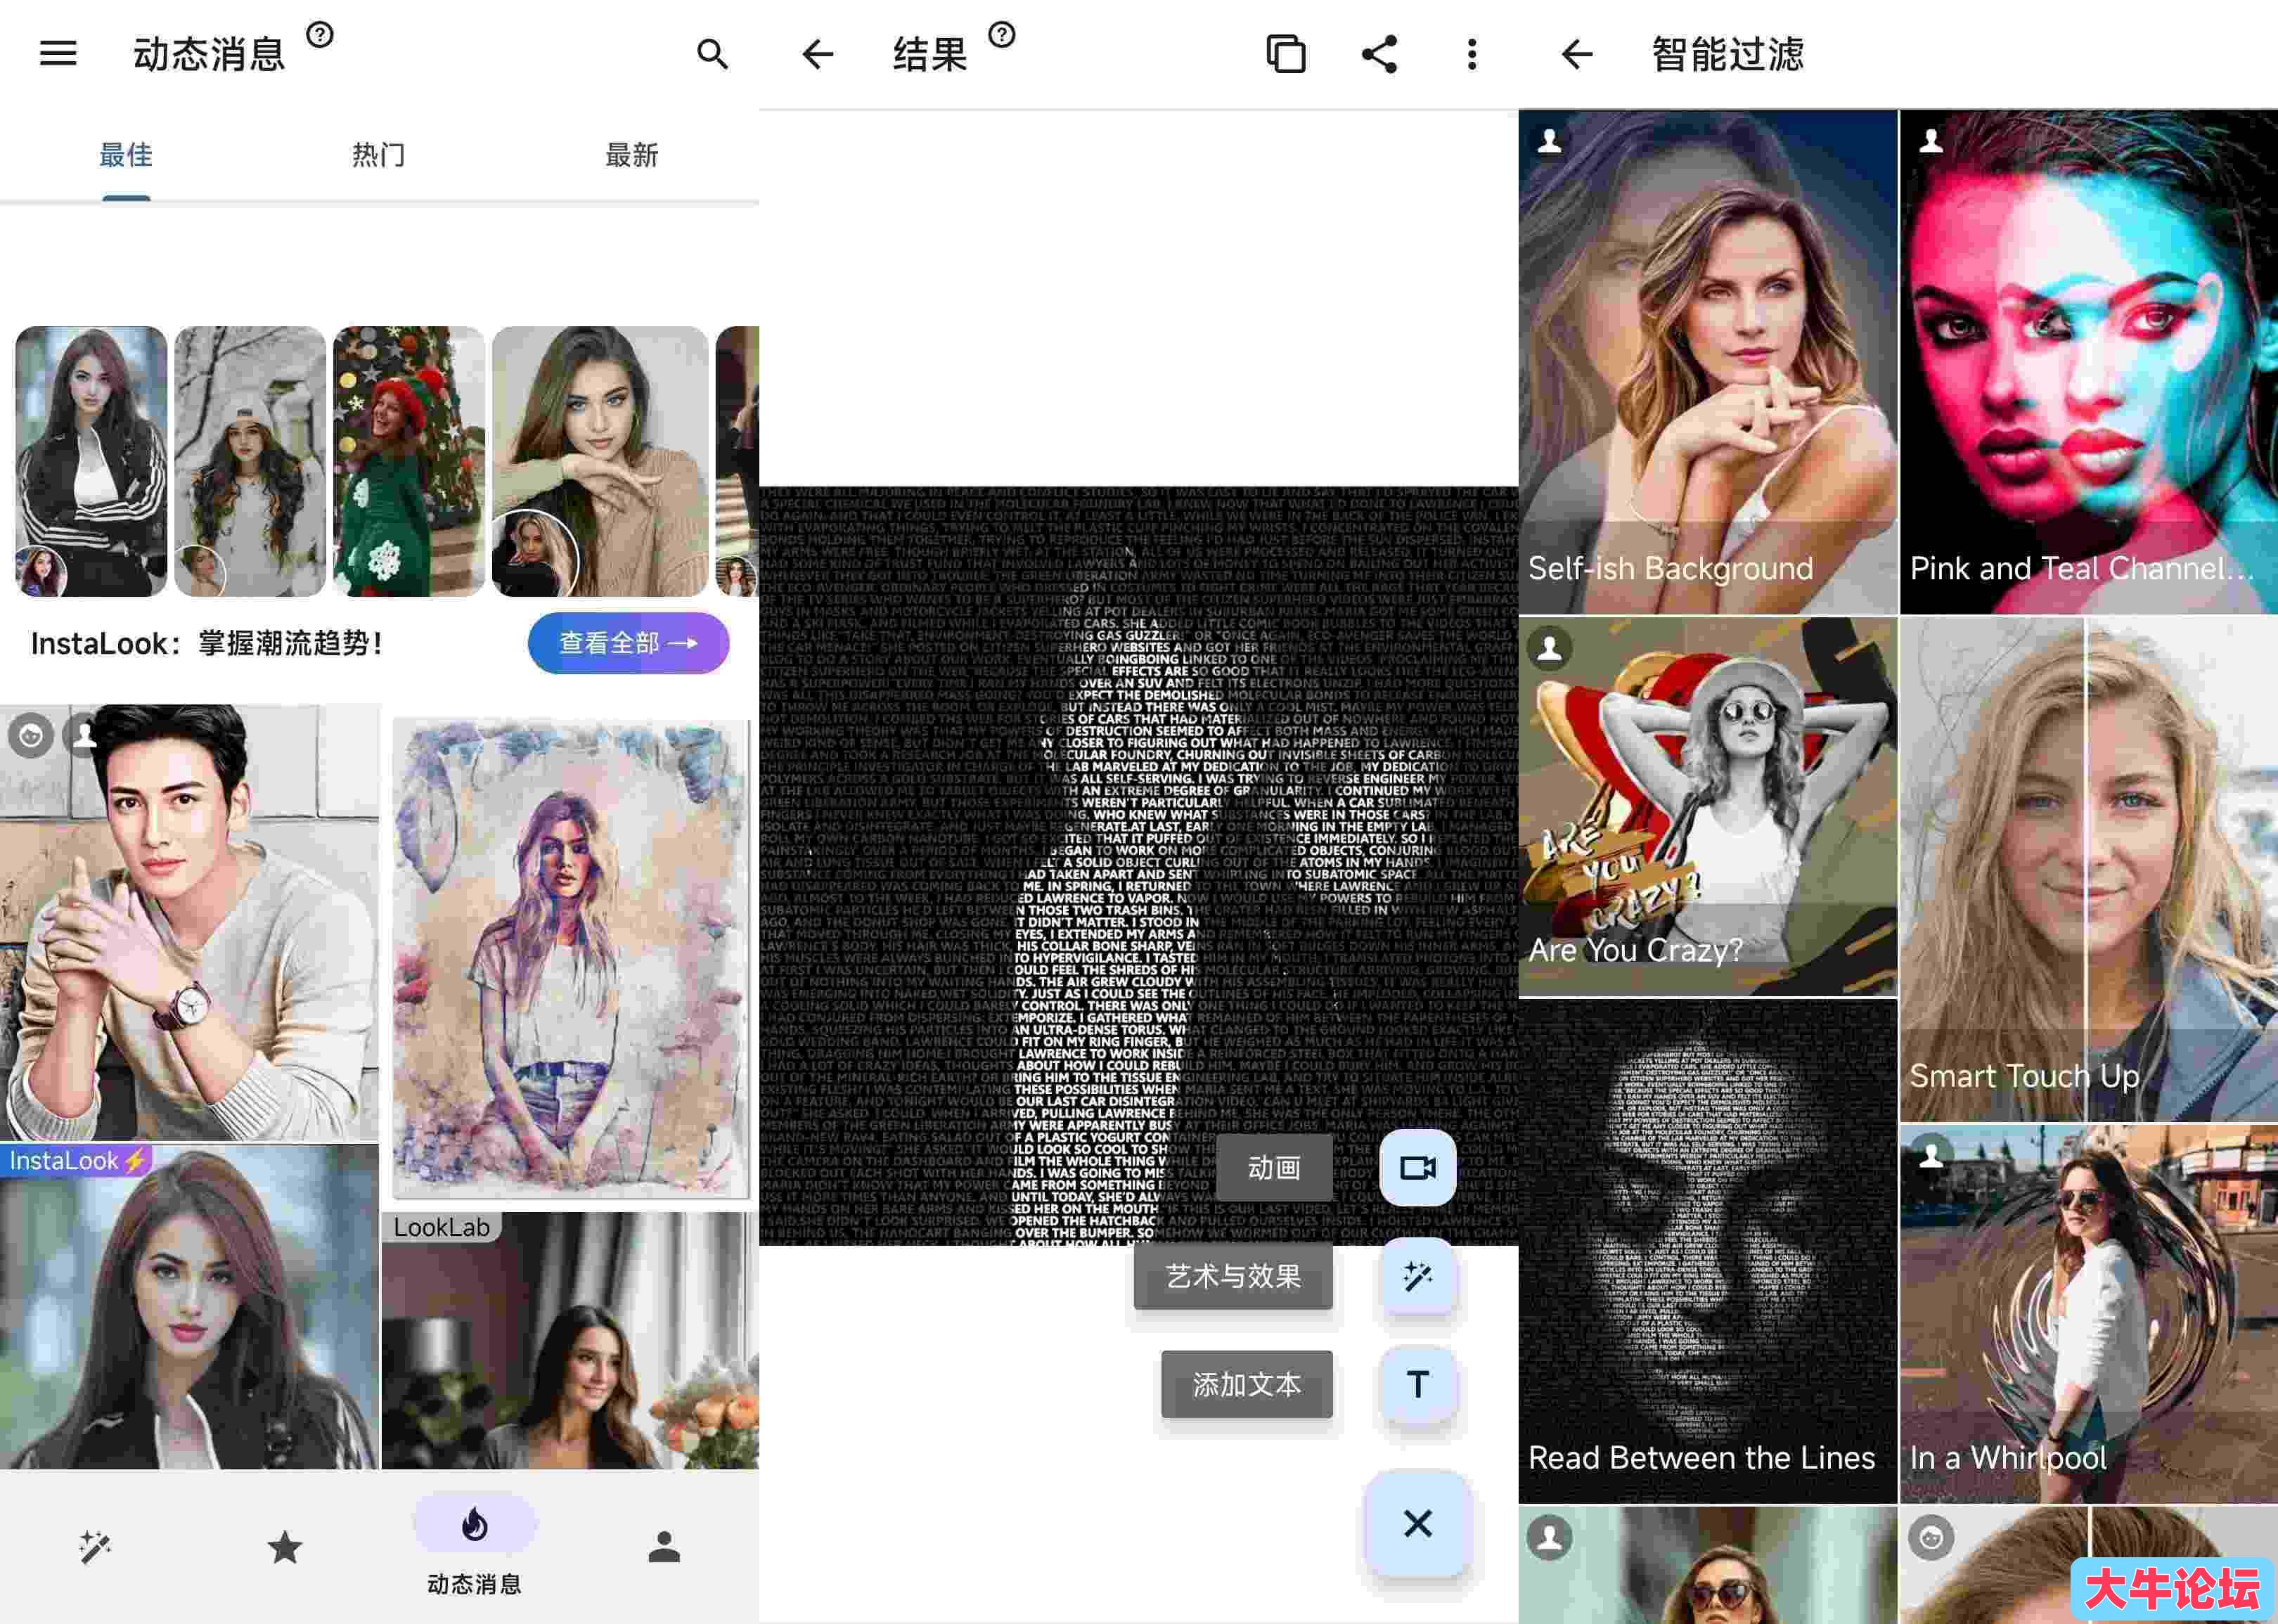
Task: Tap the copy layers icon in the 结果 toolbar
Action: (1286, 53)
